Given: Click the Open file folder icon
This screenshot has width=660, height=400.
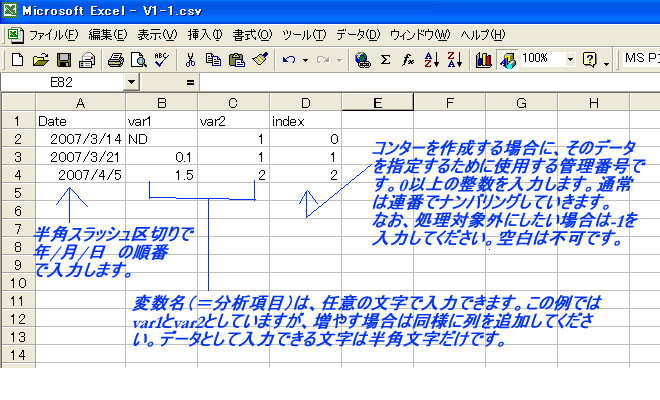Looking at the screenshot, I should pyautogui.click(x=40, y=60).
